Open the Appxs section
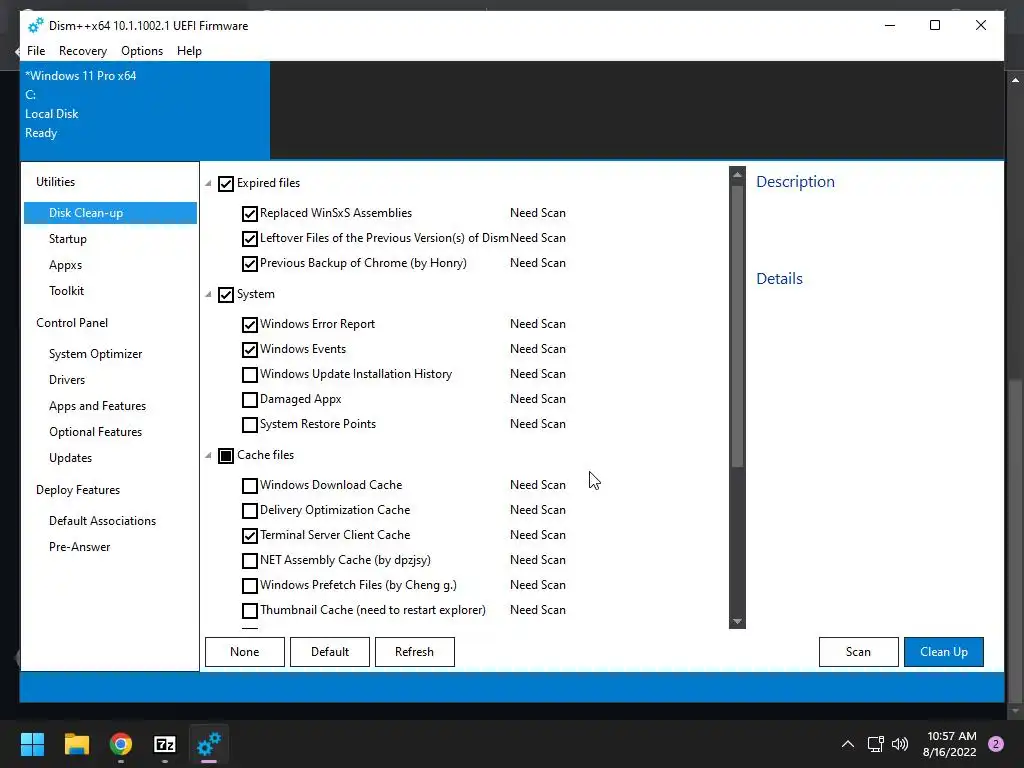 click(x=65, y=265)
